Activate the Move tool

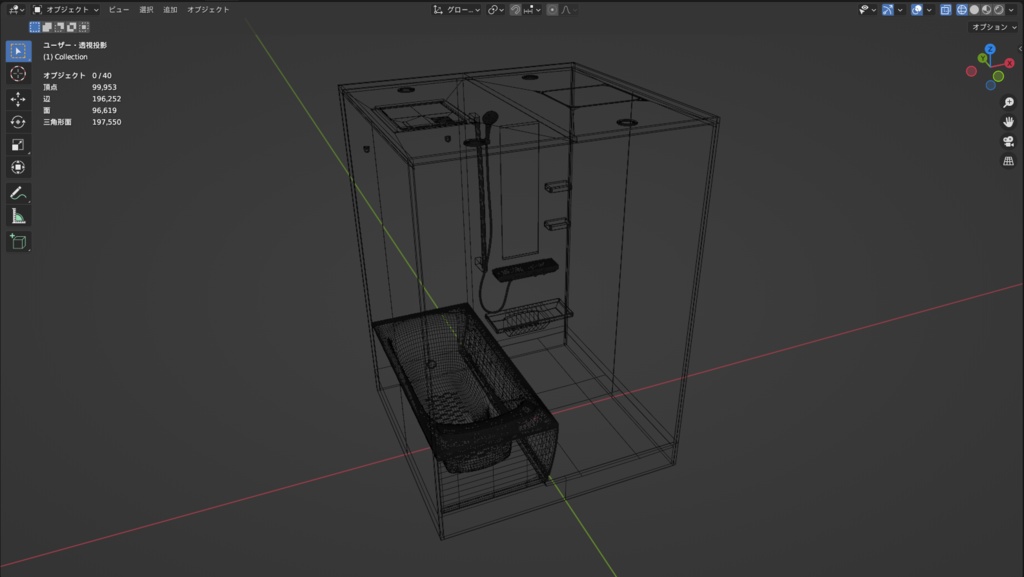(x=18, y=99)
